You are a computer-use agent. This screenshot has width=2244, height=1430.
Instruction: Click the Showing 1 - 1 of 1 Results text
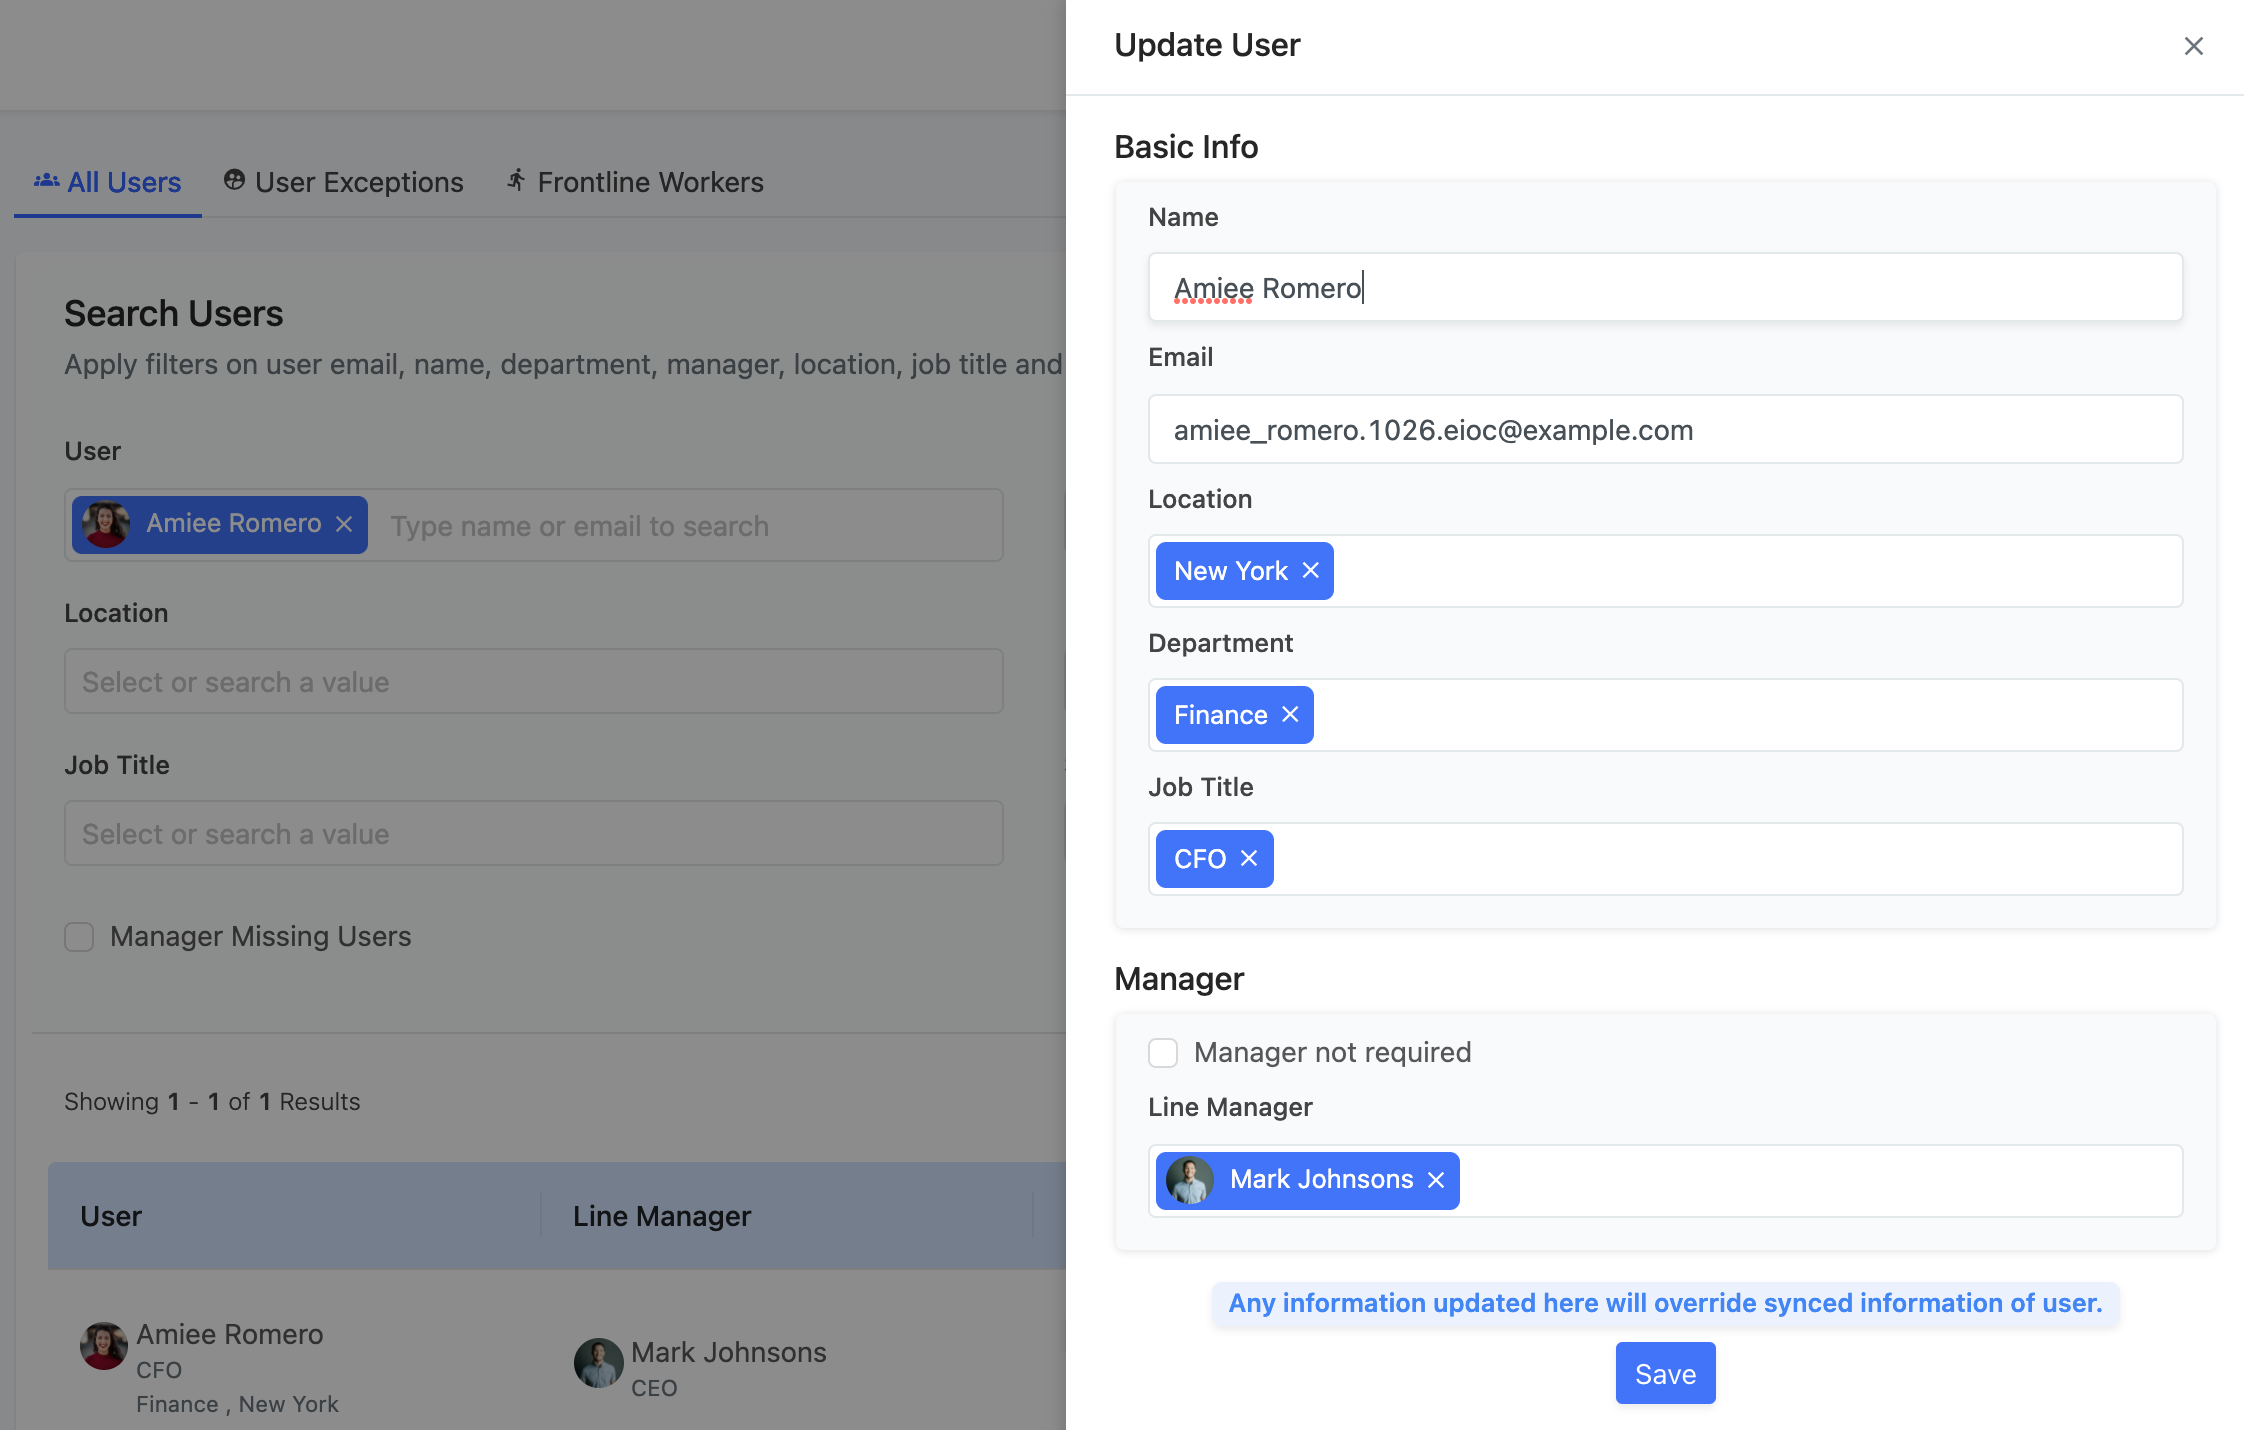[212, 1101]
